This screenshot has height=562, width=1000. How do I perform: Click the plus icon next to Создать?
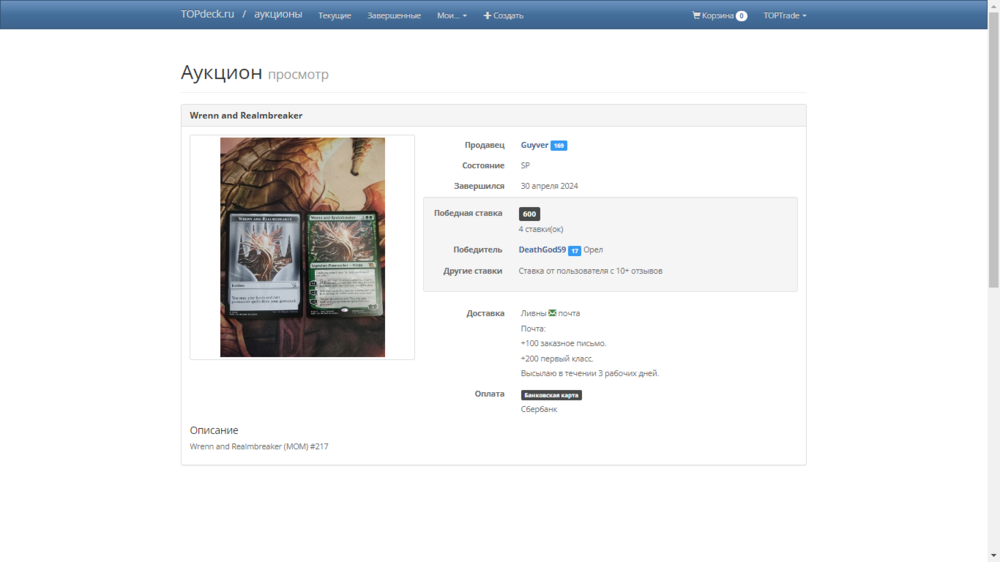pos(488,16)
